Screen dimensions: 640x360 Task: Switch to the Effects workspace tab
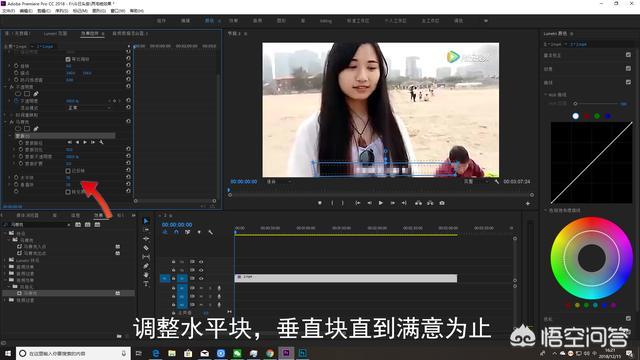[233, 21]
